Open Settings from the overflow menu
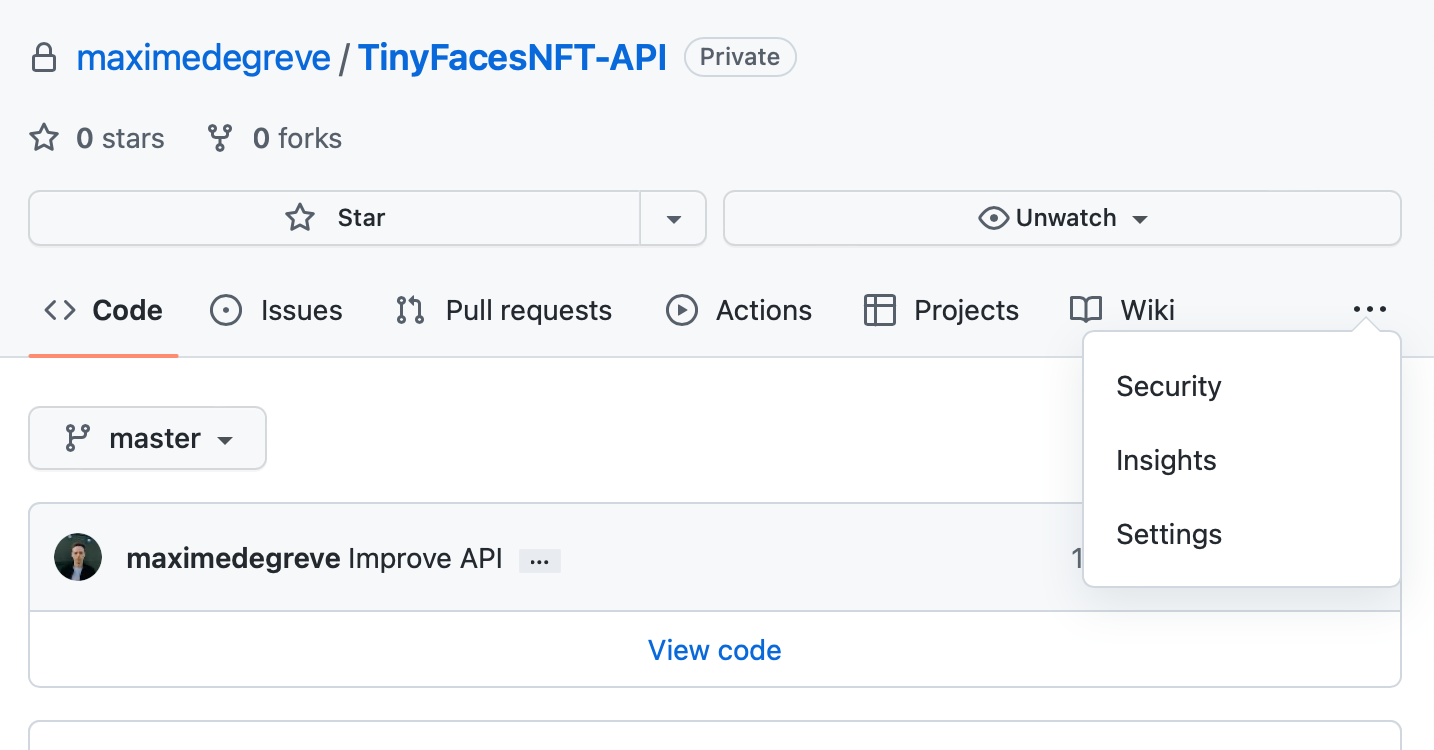 (1168, 535)
